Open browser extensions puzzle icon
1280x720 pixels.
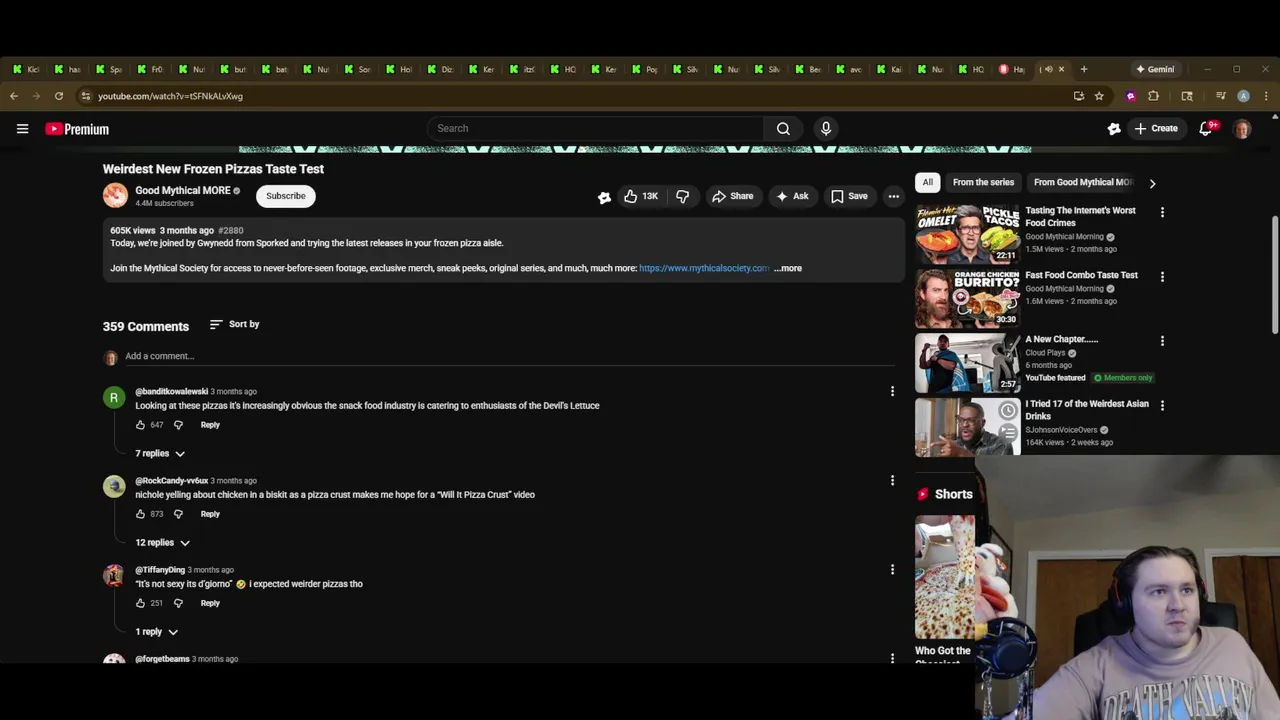point(1153,96)
